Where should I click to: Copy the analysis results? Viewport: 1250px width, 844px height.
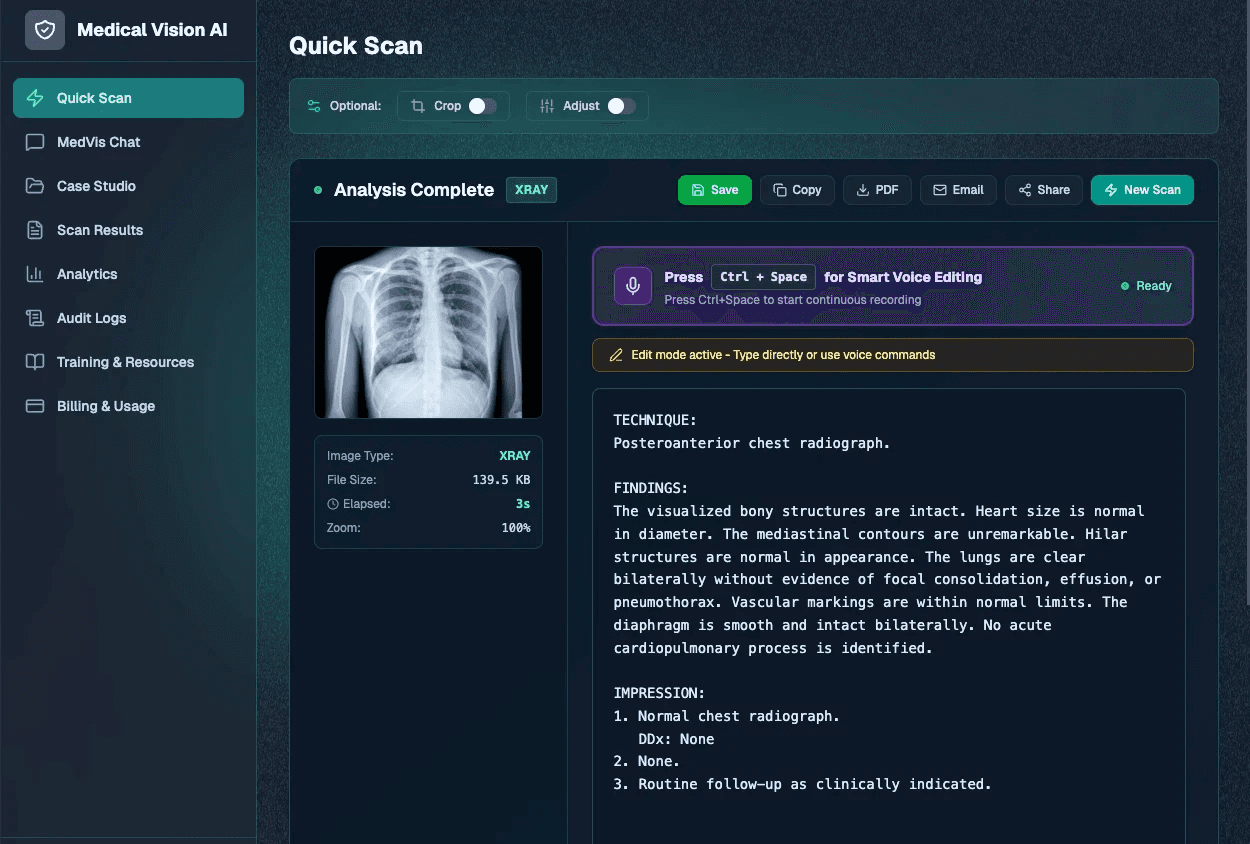[x=797, y=190]
